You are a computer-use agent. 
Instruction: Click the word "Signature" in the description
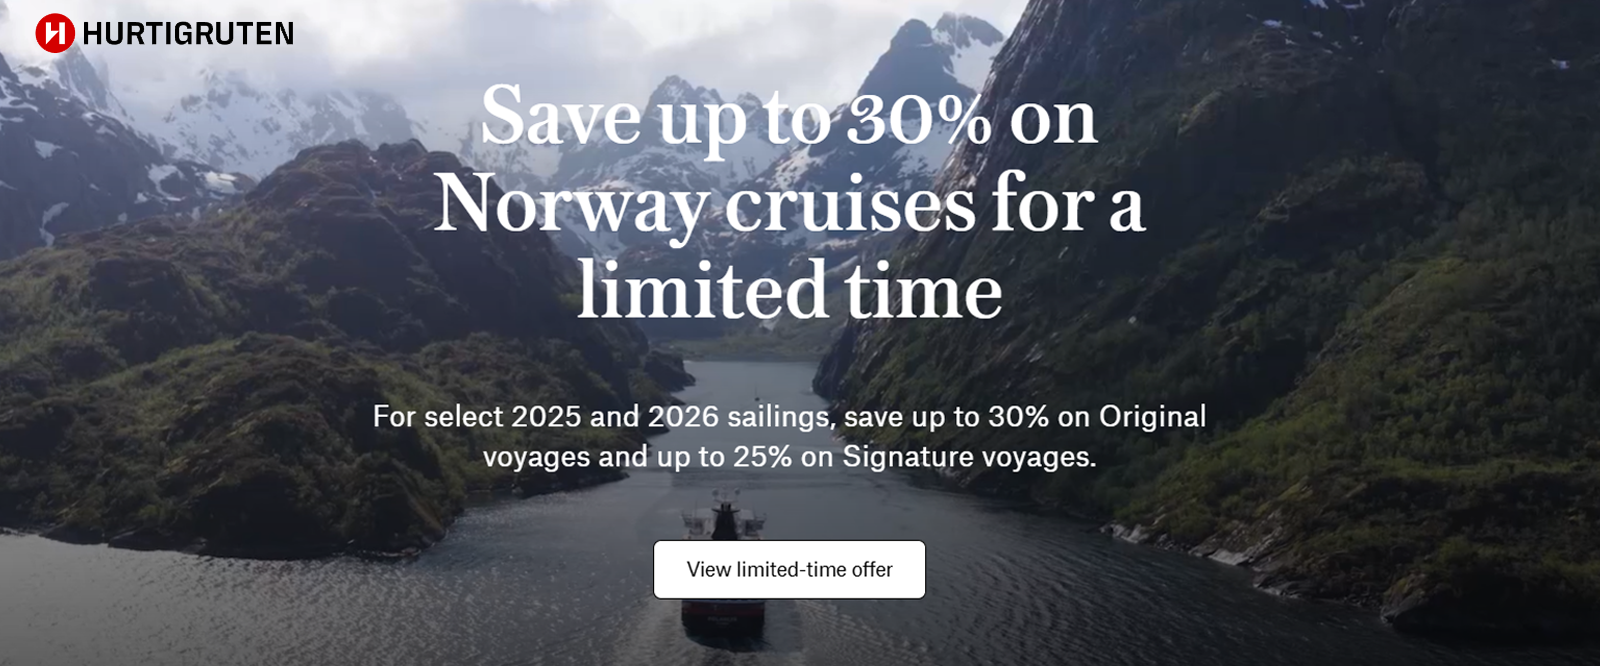907,457
